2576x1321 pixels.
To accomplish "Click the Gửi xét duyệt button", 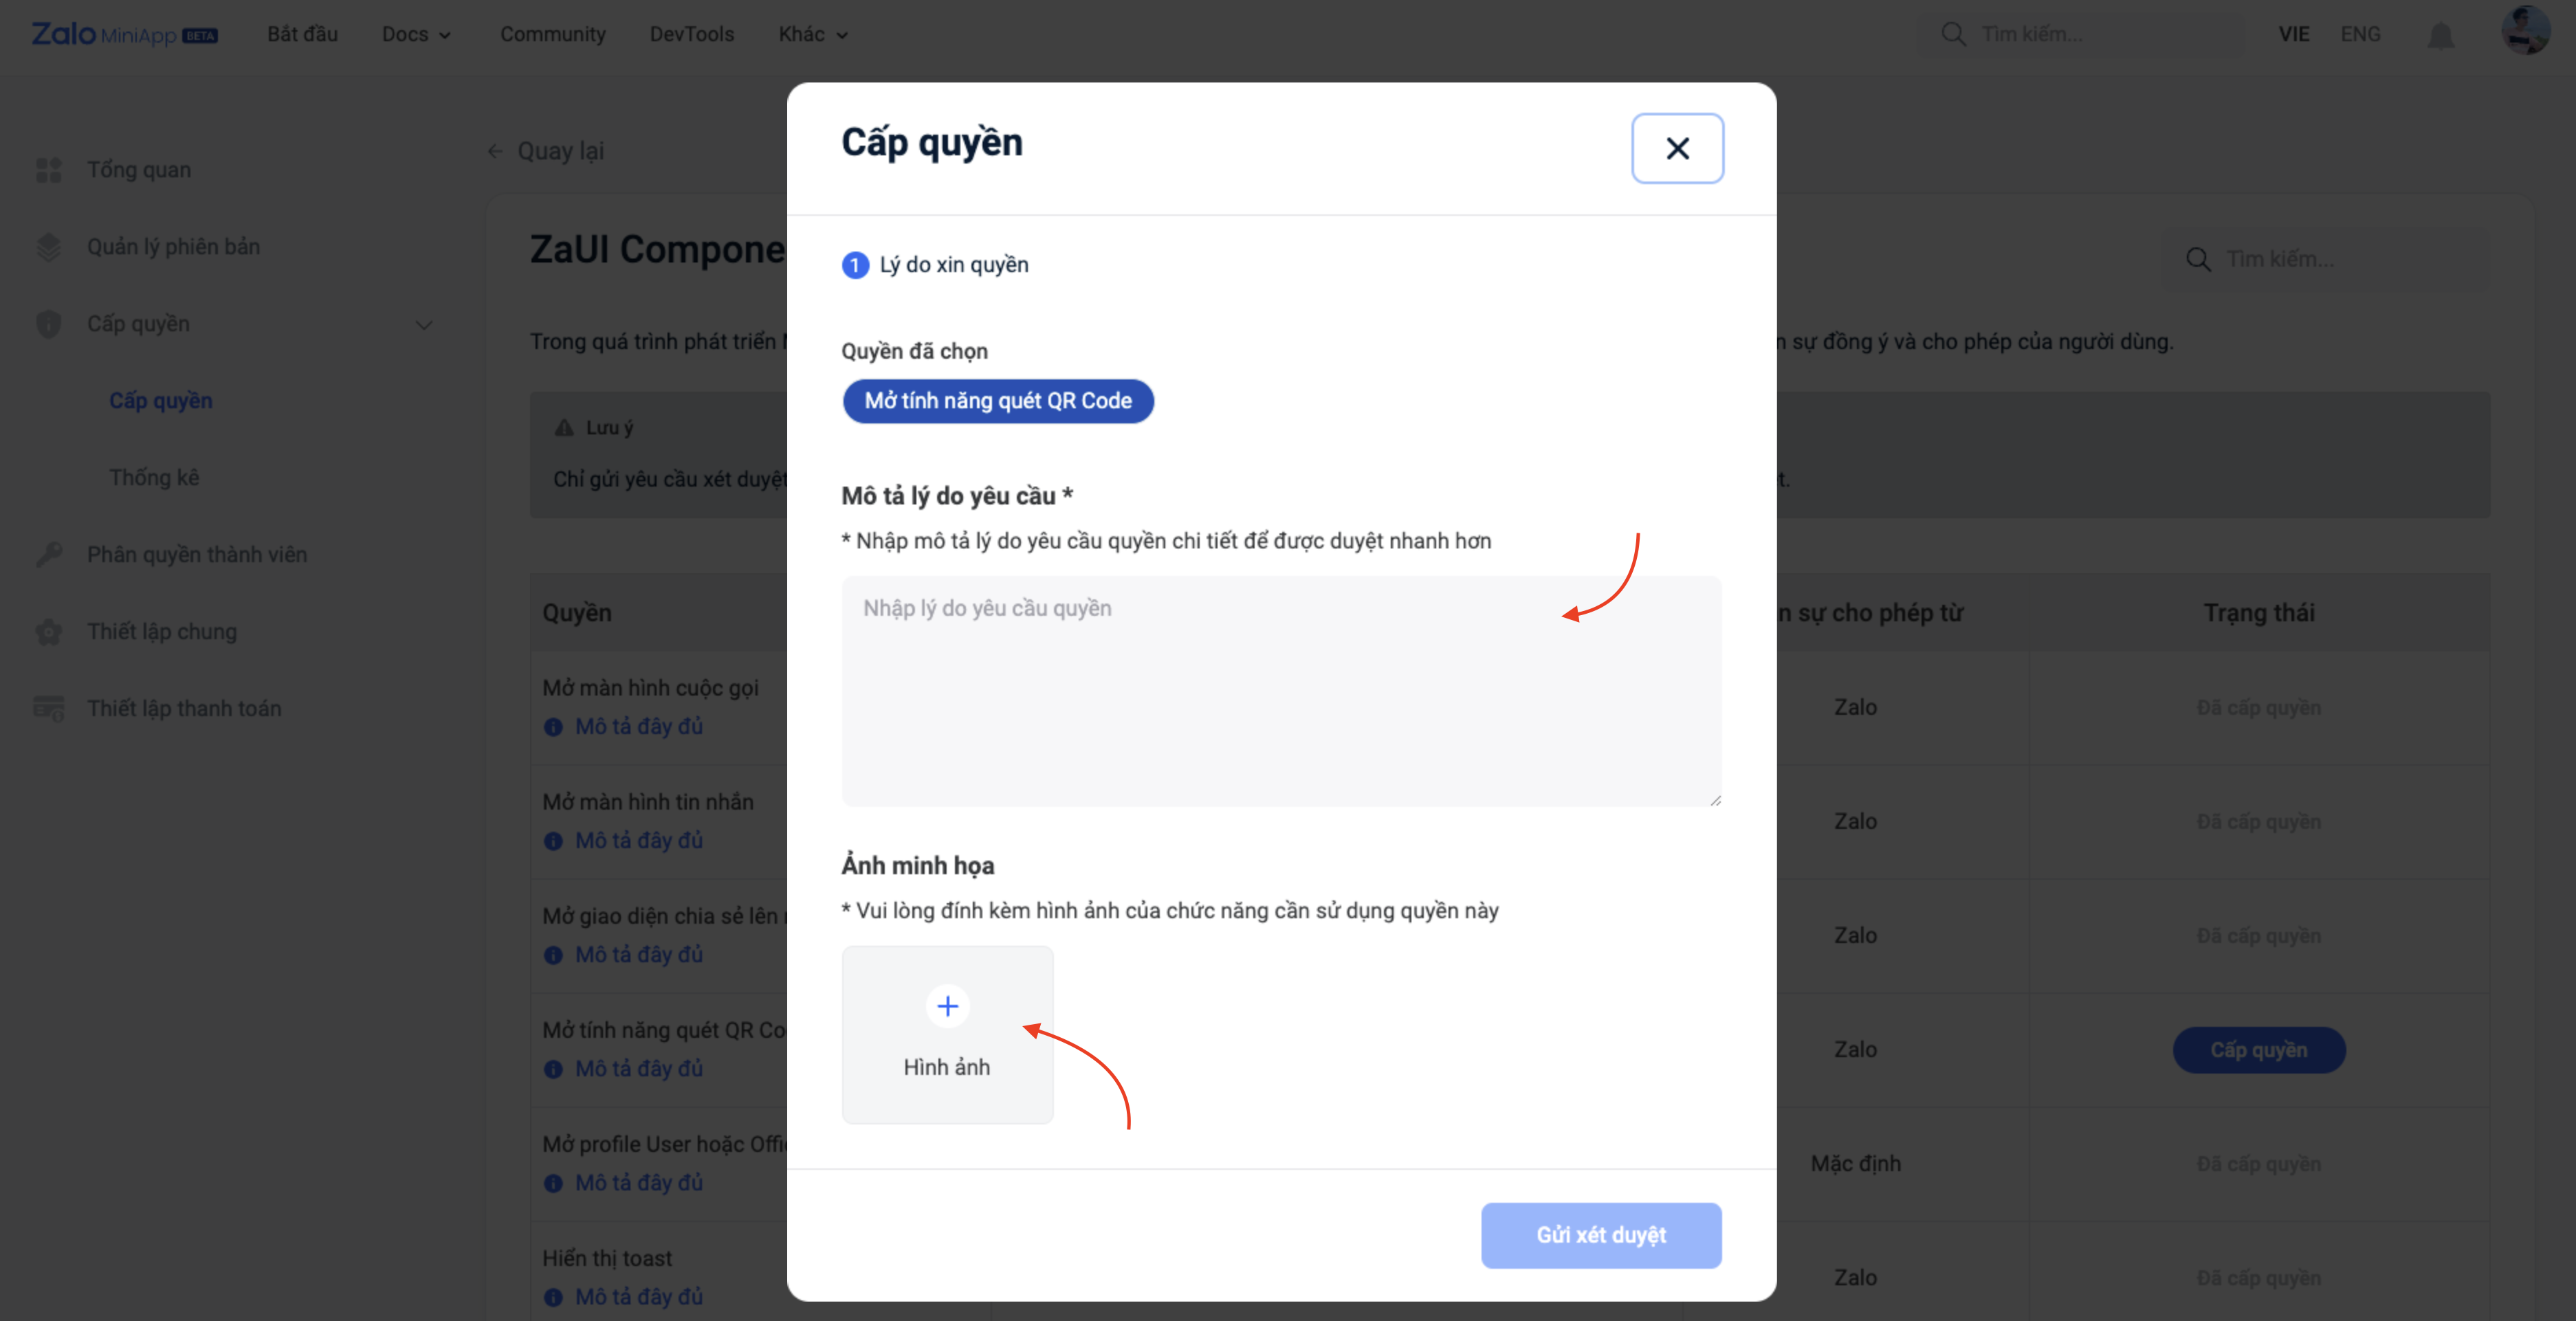I will (1600, 1235).
